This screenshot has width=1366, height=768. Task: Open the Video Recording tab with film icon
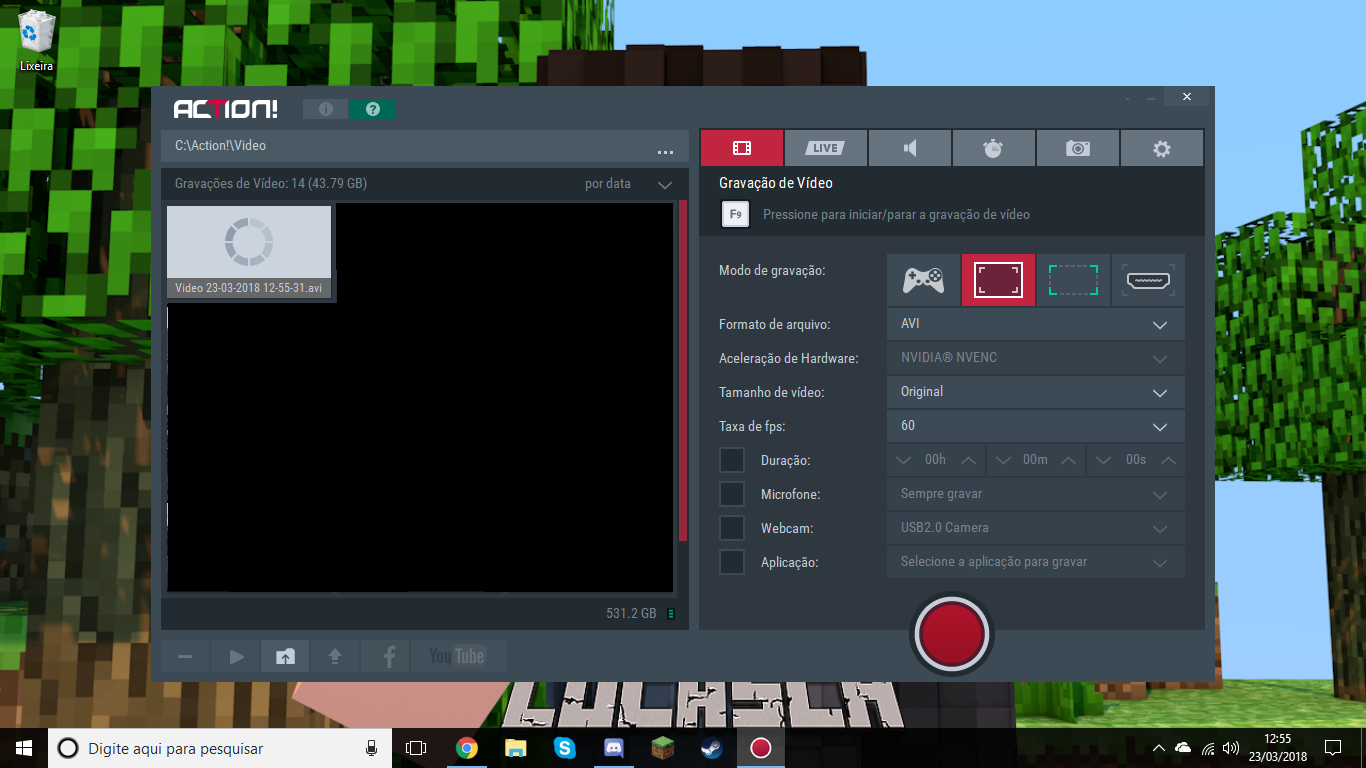(741, 148)
